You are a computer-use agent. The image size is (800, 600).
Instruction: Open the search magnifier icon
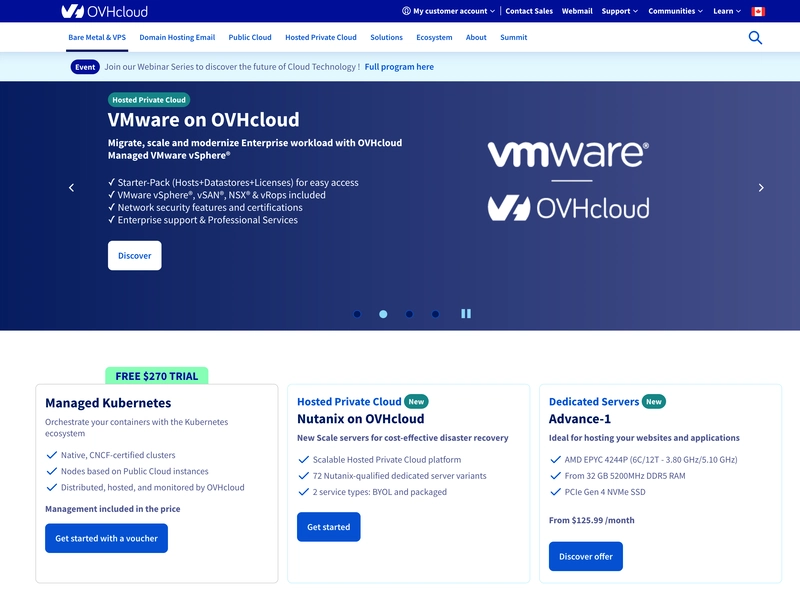755,37
